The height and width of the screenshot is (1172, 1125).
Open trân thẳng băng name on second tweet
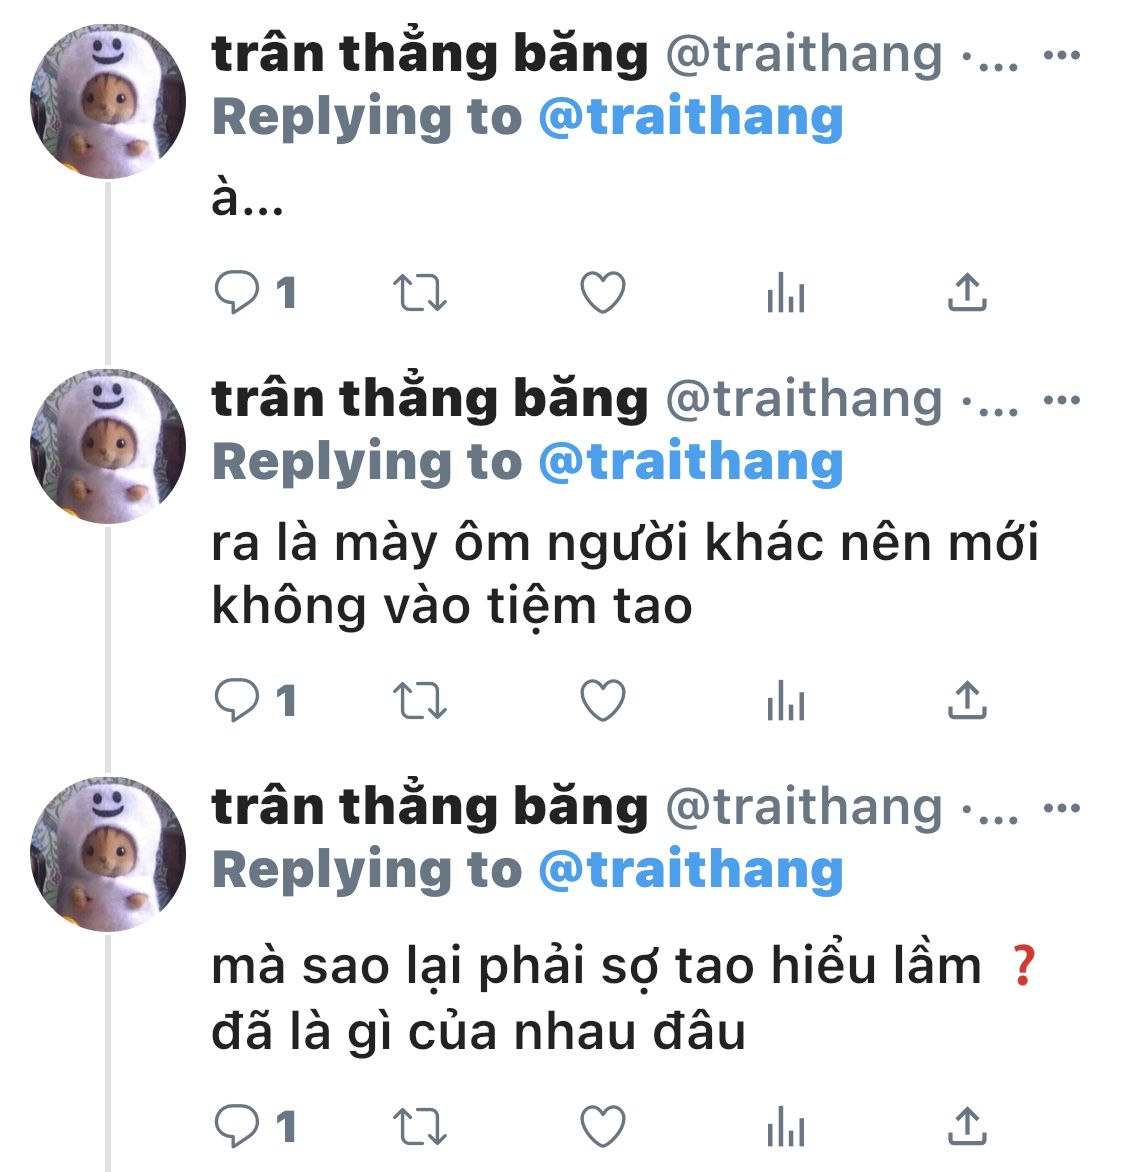pos(430,398)
